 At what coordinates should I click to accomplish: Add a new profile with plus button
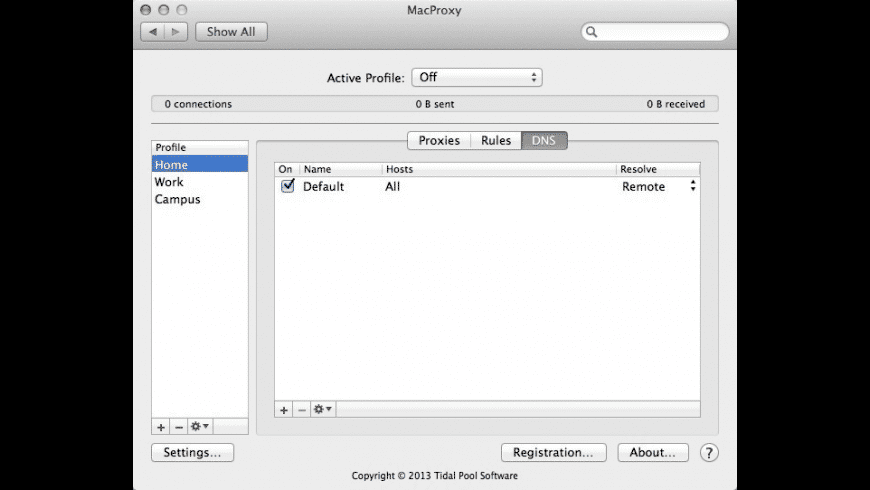click(161, 427)
